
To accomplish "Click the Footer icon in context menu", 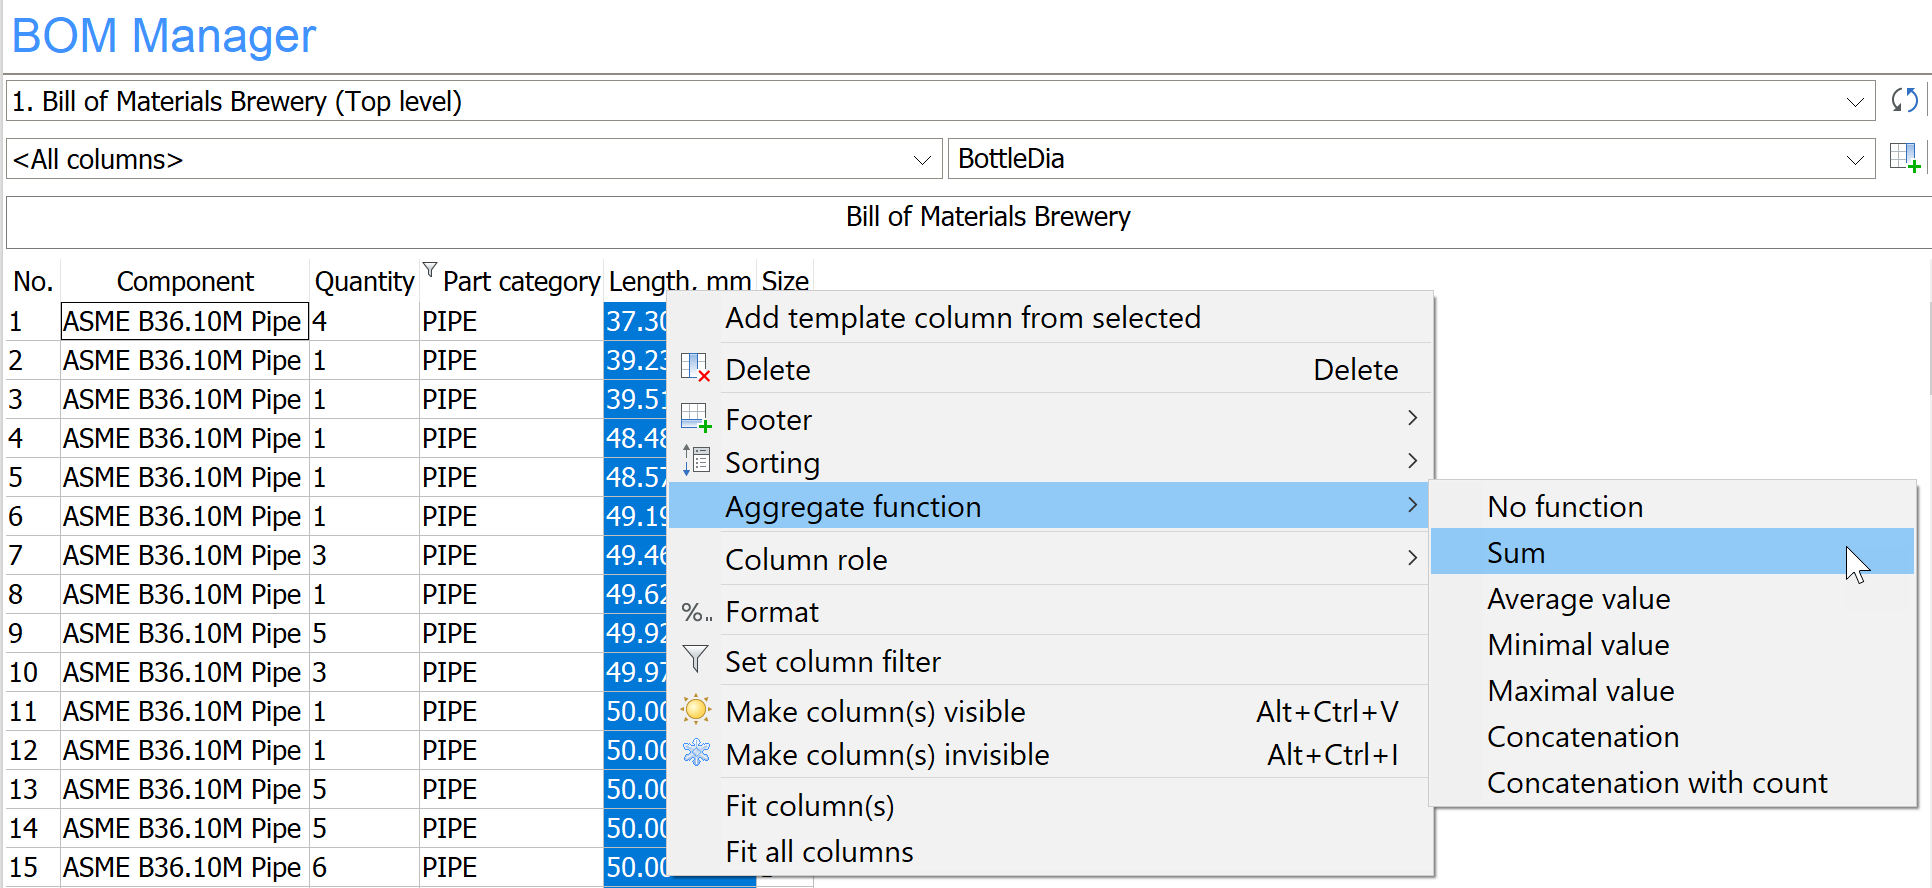I will 695,418.
